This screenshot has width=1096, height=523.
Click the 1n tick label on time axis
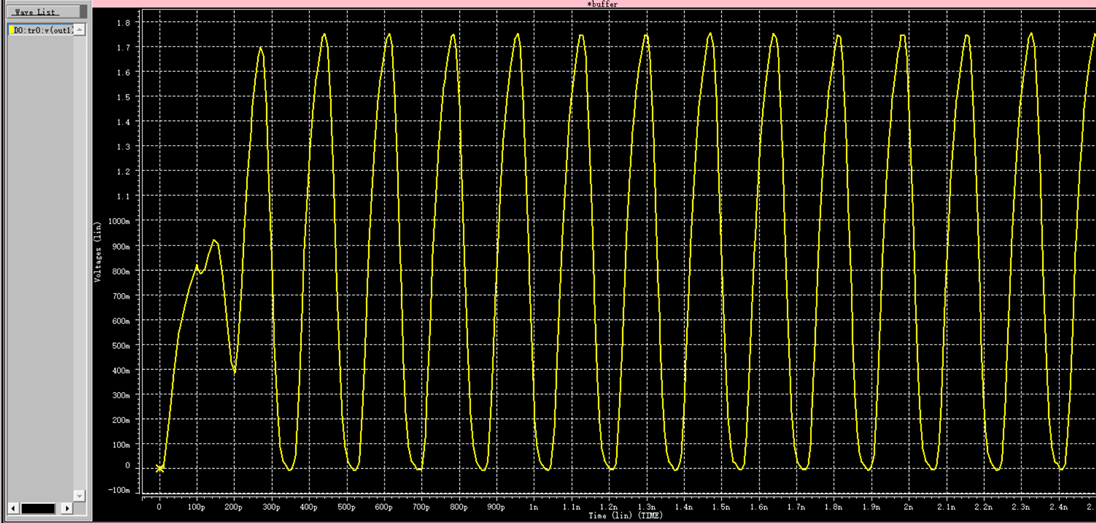tap(533, 506)
